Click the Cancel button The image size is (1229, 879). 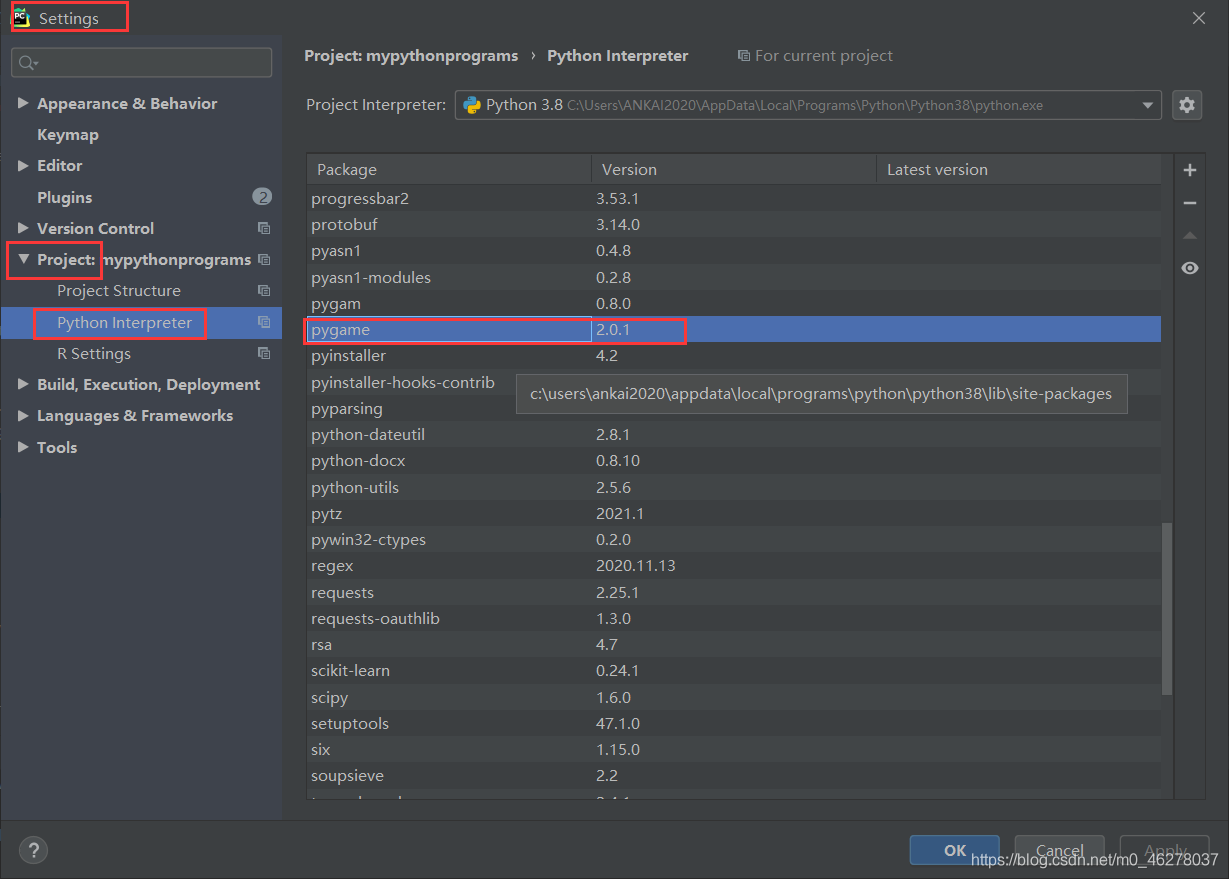point(1059,850)
